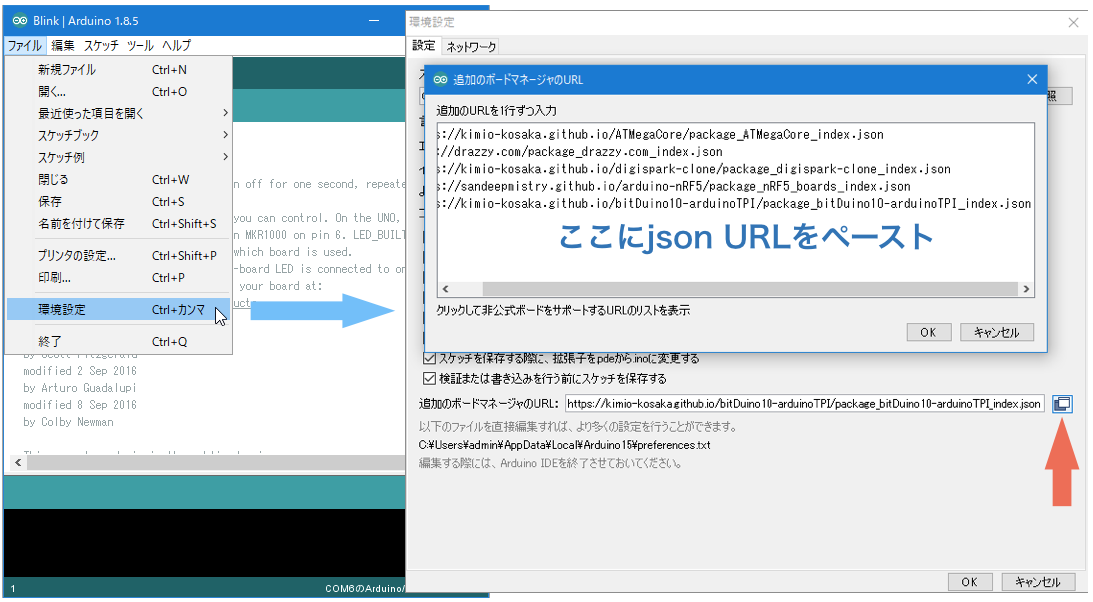Image resolution: width=1093 pixels, height=602 pixels.
Task: Minimize the Blink Arduino window
Action: point(374,20)
